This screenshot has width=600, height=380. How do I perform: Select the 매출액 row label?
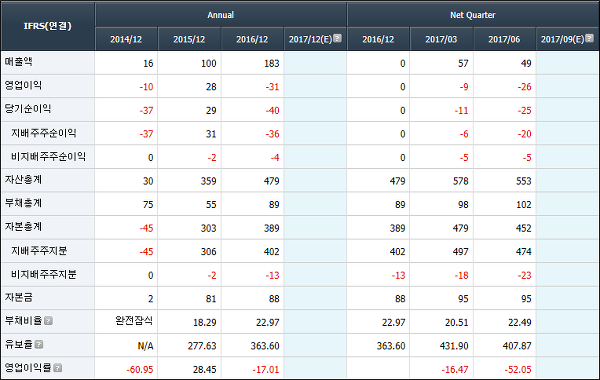(19, 62)
